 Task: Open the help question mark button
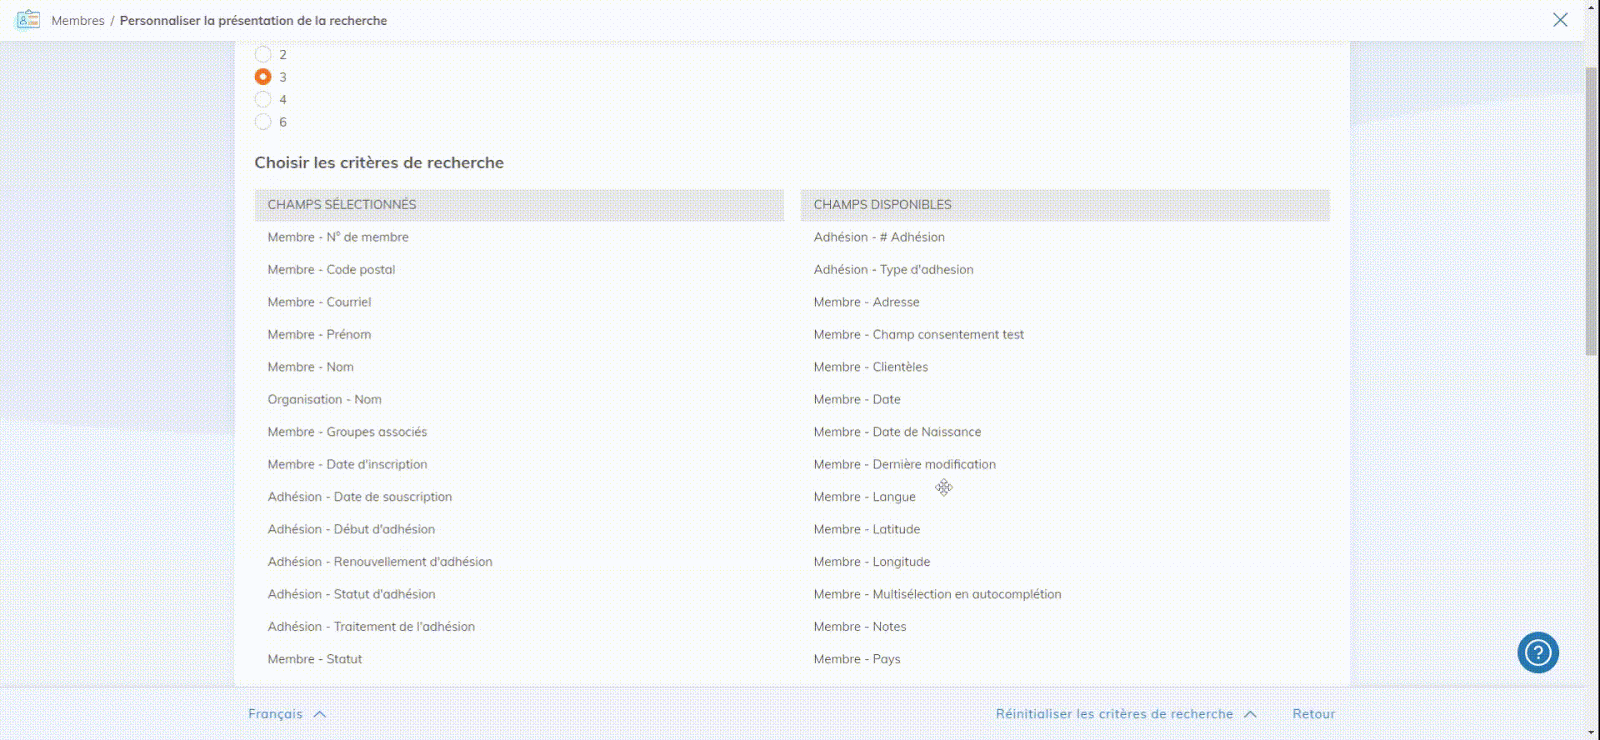[1538, 653]
